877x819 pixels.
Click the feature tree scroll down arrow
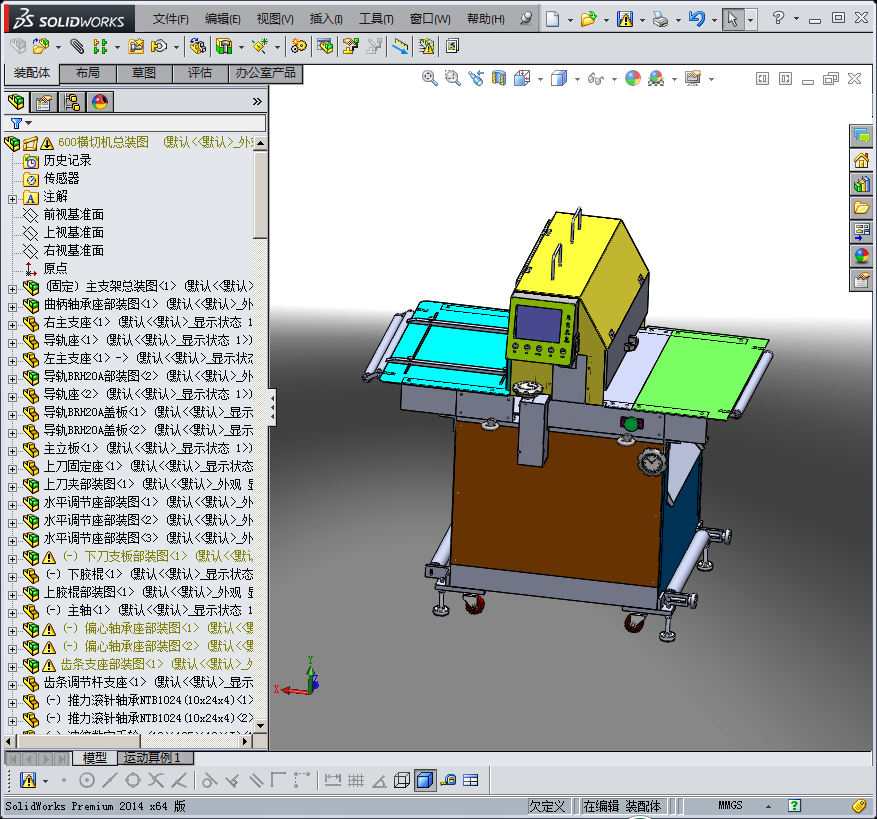pos(260,726)
